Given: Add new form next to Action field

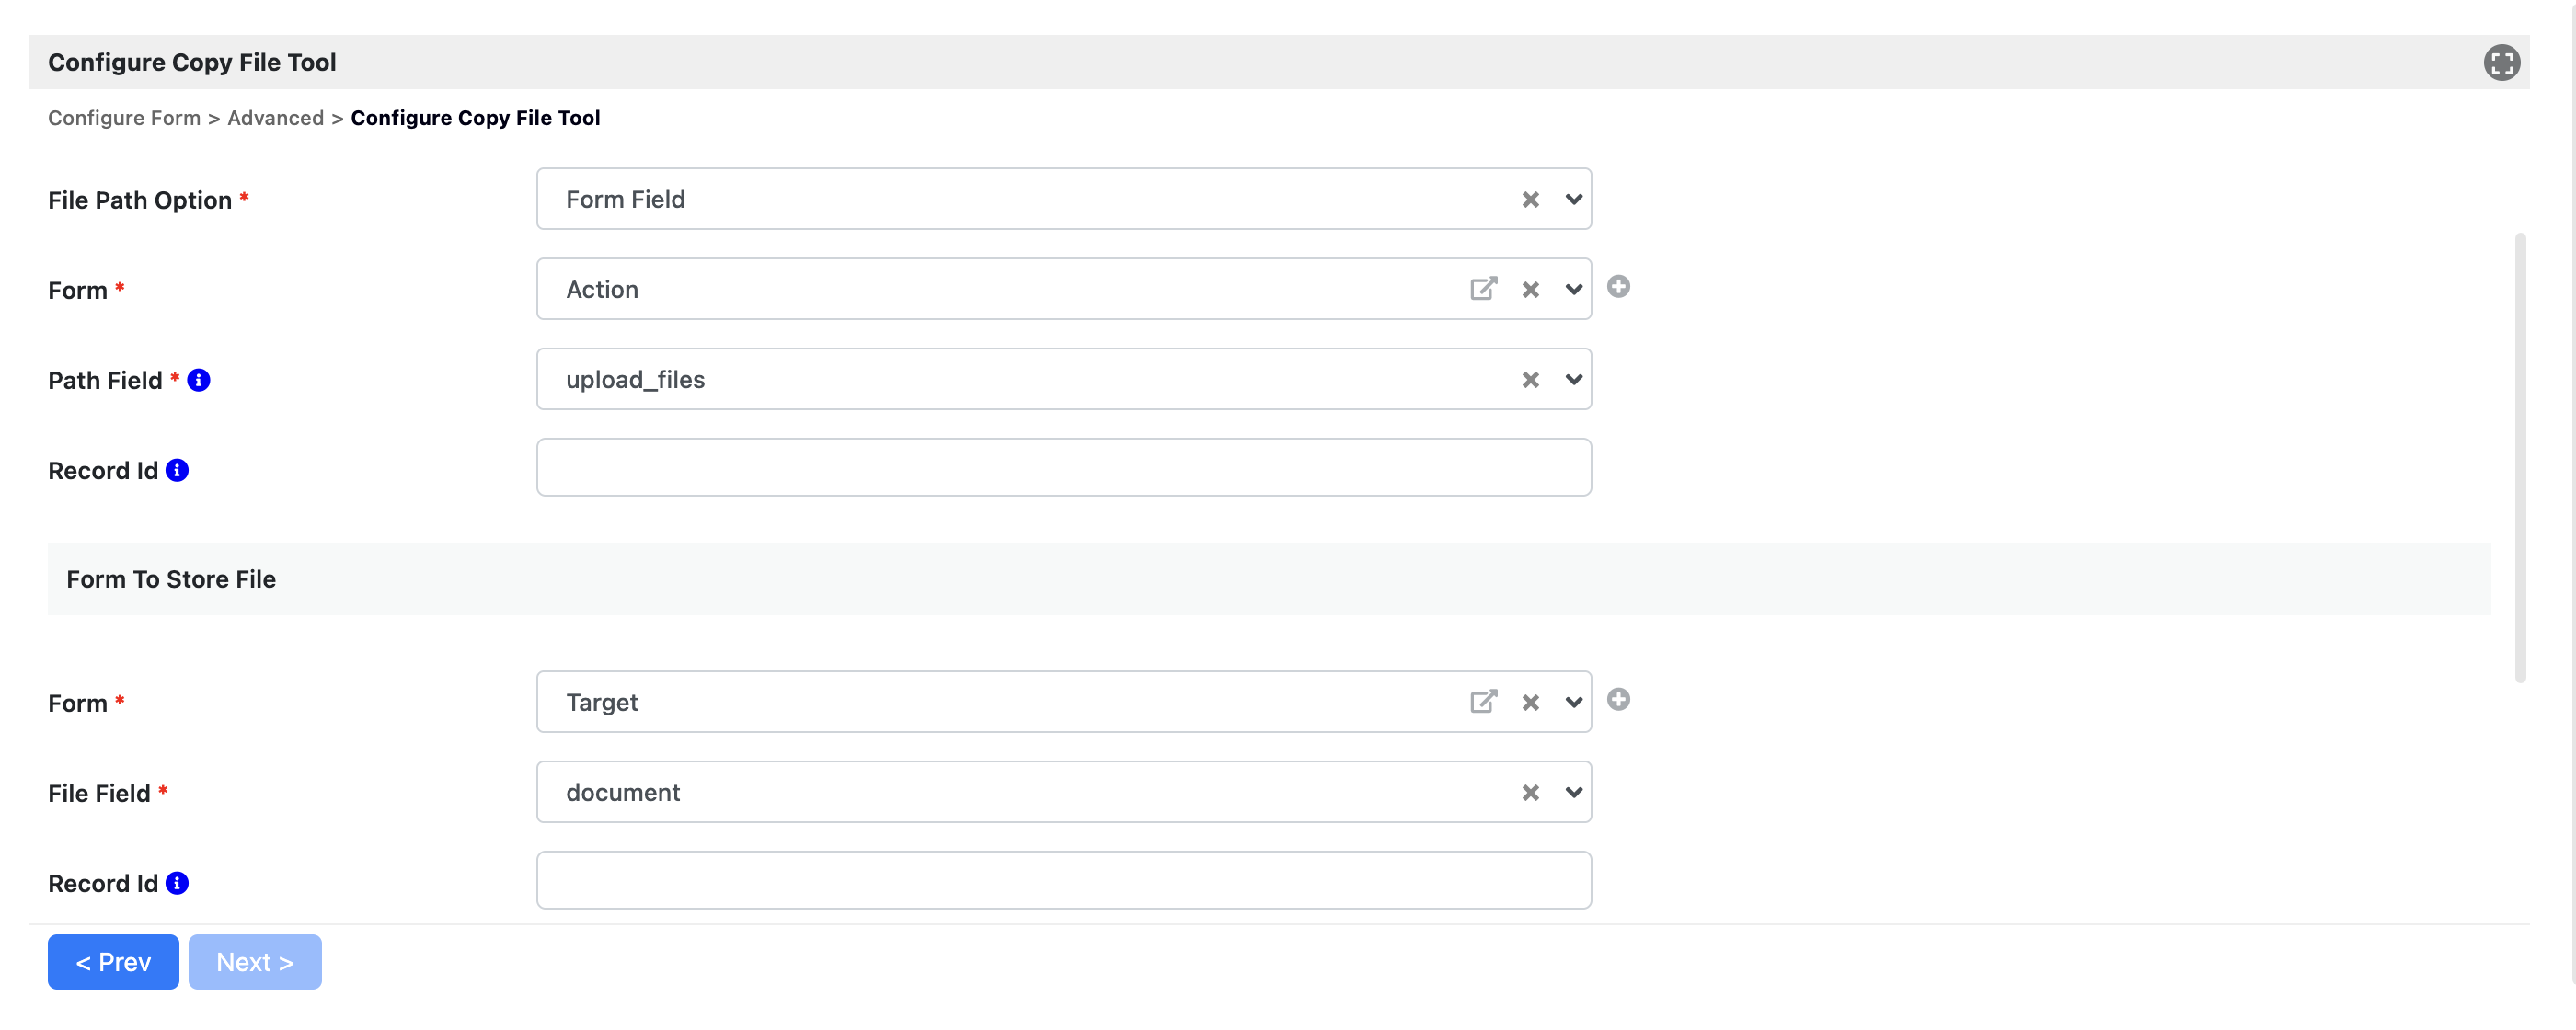Looking at the screenshot, I should [1618, 287].
